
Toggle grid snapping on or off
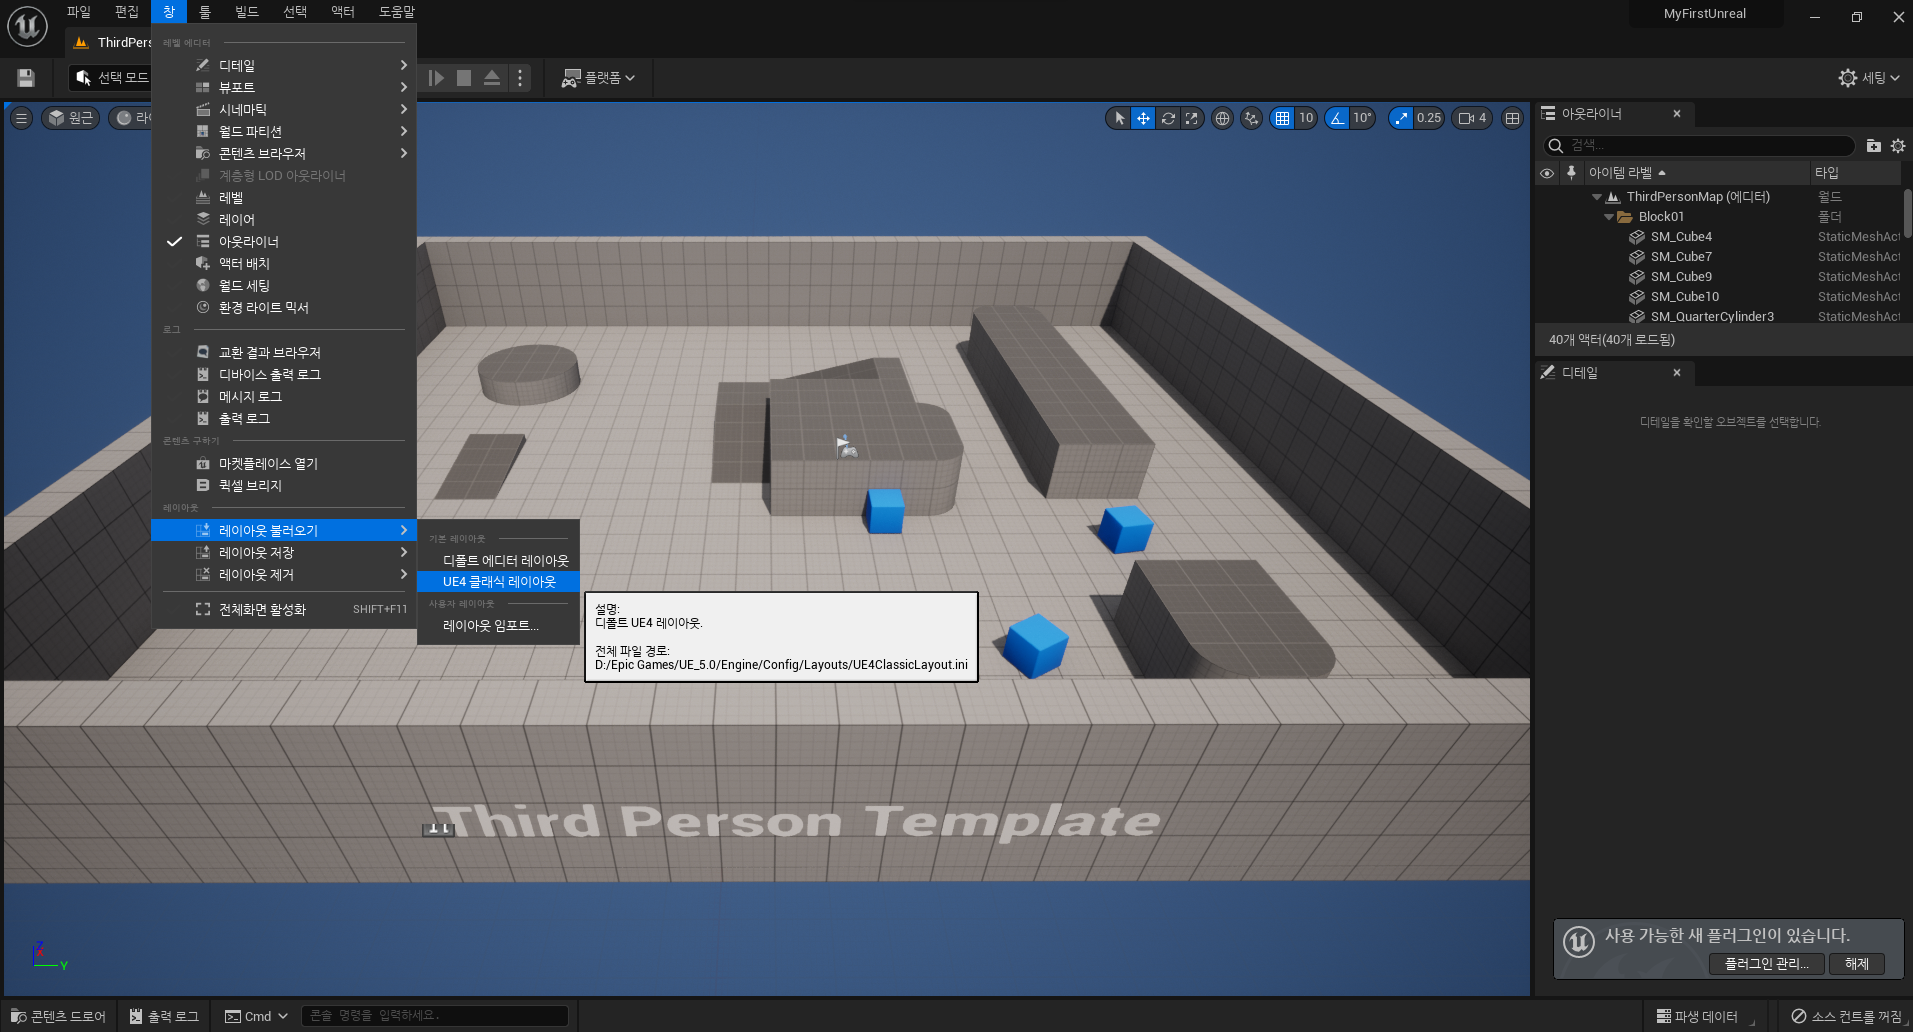pos(1282,118)
